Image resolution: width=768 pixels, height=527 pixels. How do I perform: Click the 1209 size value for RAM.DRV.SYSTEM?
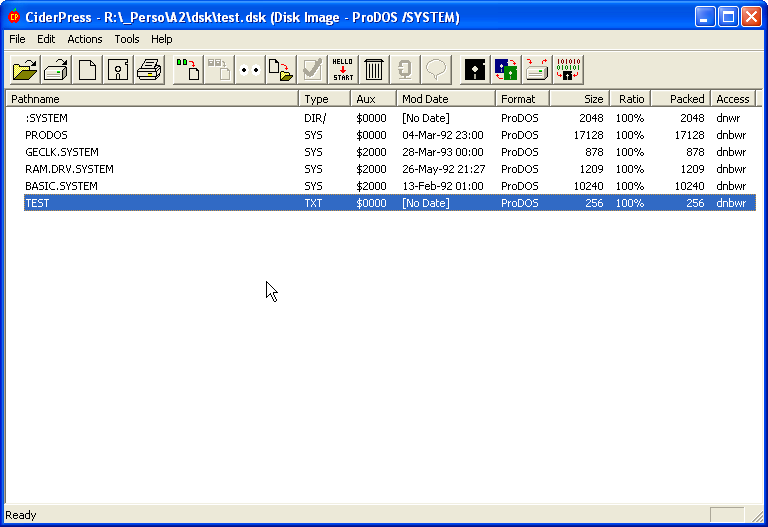[591, 169]
